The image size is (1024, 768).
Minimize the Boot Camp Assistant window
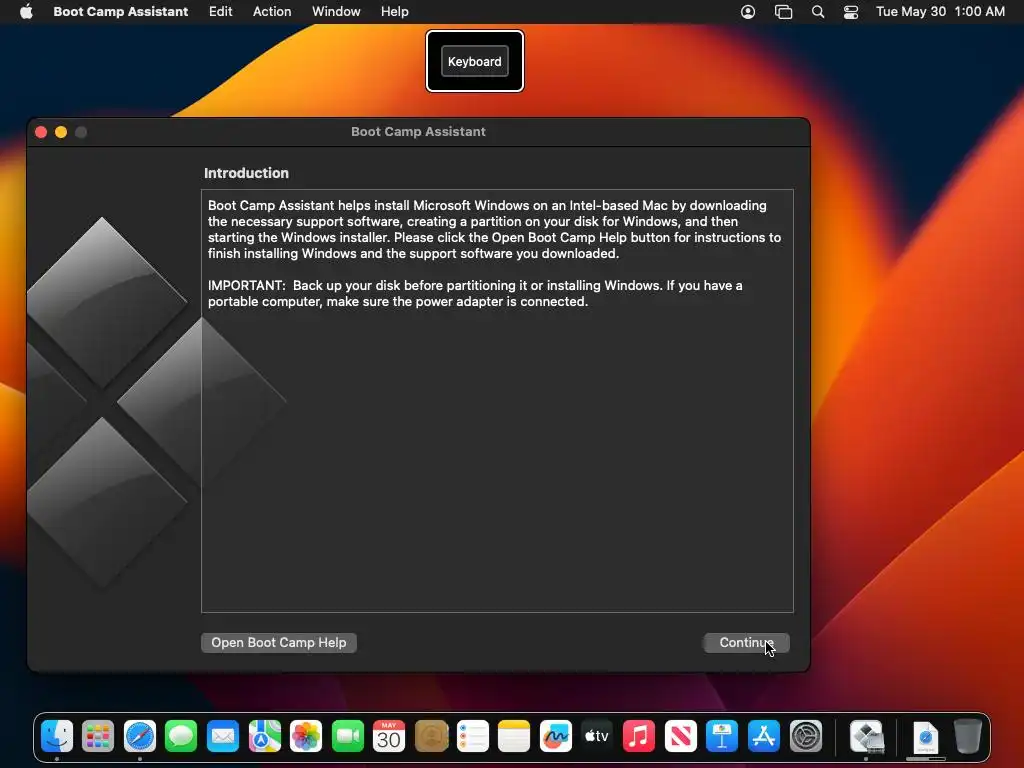tap(61, 132)
